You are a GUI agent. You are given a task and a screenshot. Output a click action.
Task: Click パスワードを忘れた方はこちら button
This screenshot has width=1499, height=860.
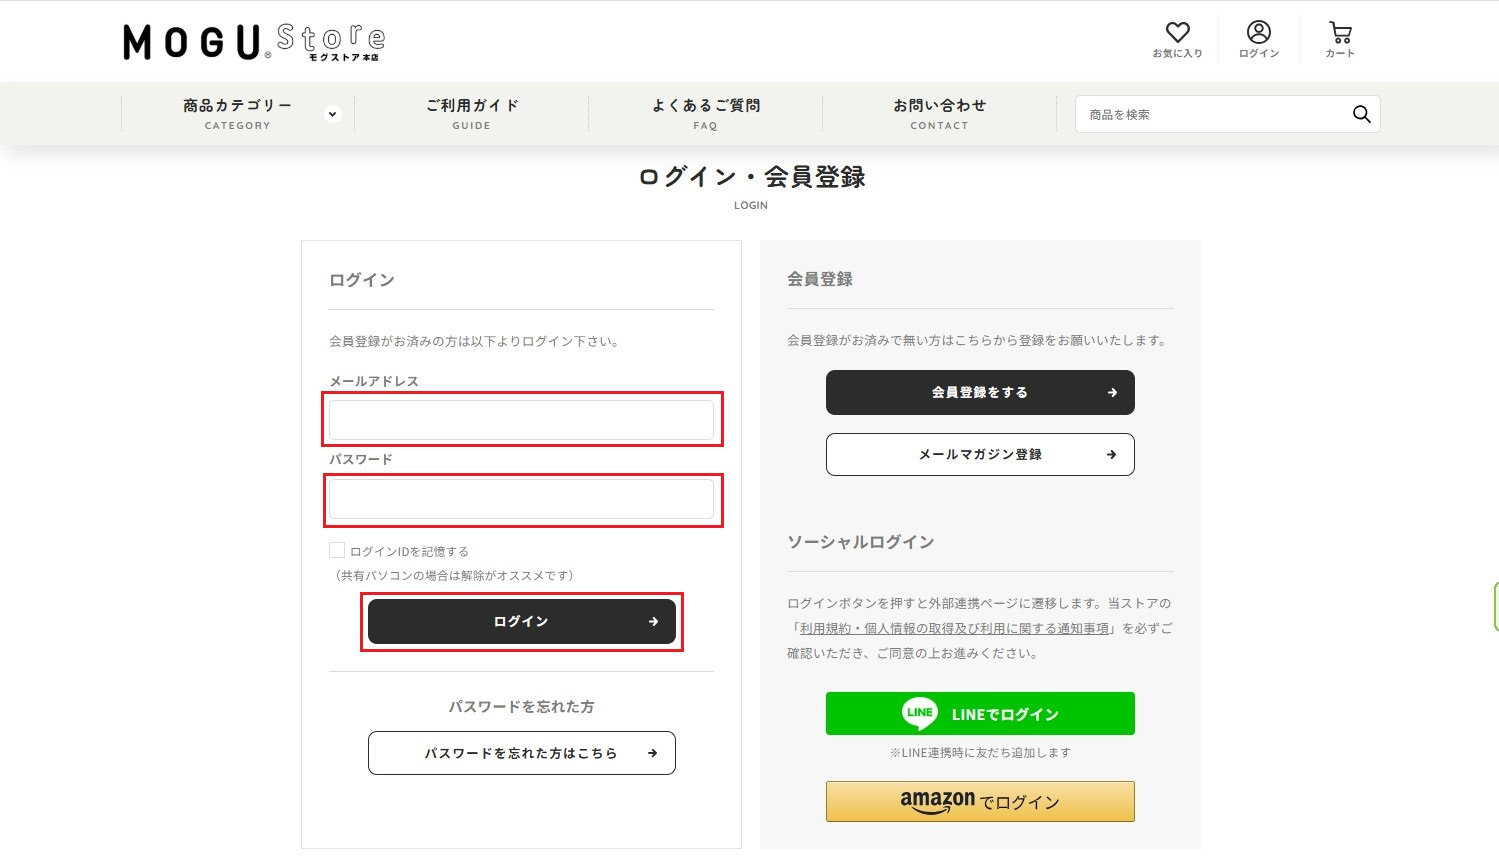[522, 753]
